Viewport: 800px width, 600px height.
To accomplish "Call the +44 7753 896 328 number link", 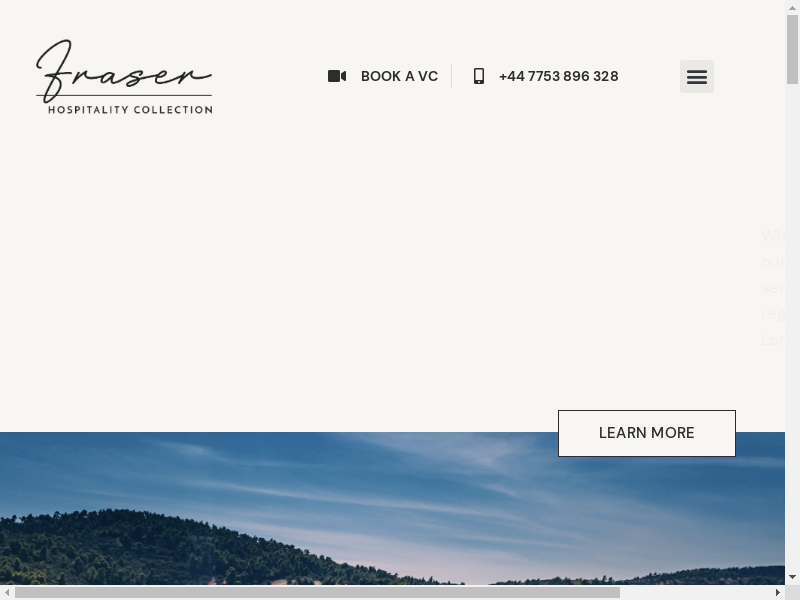I will (559, 76).
